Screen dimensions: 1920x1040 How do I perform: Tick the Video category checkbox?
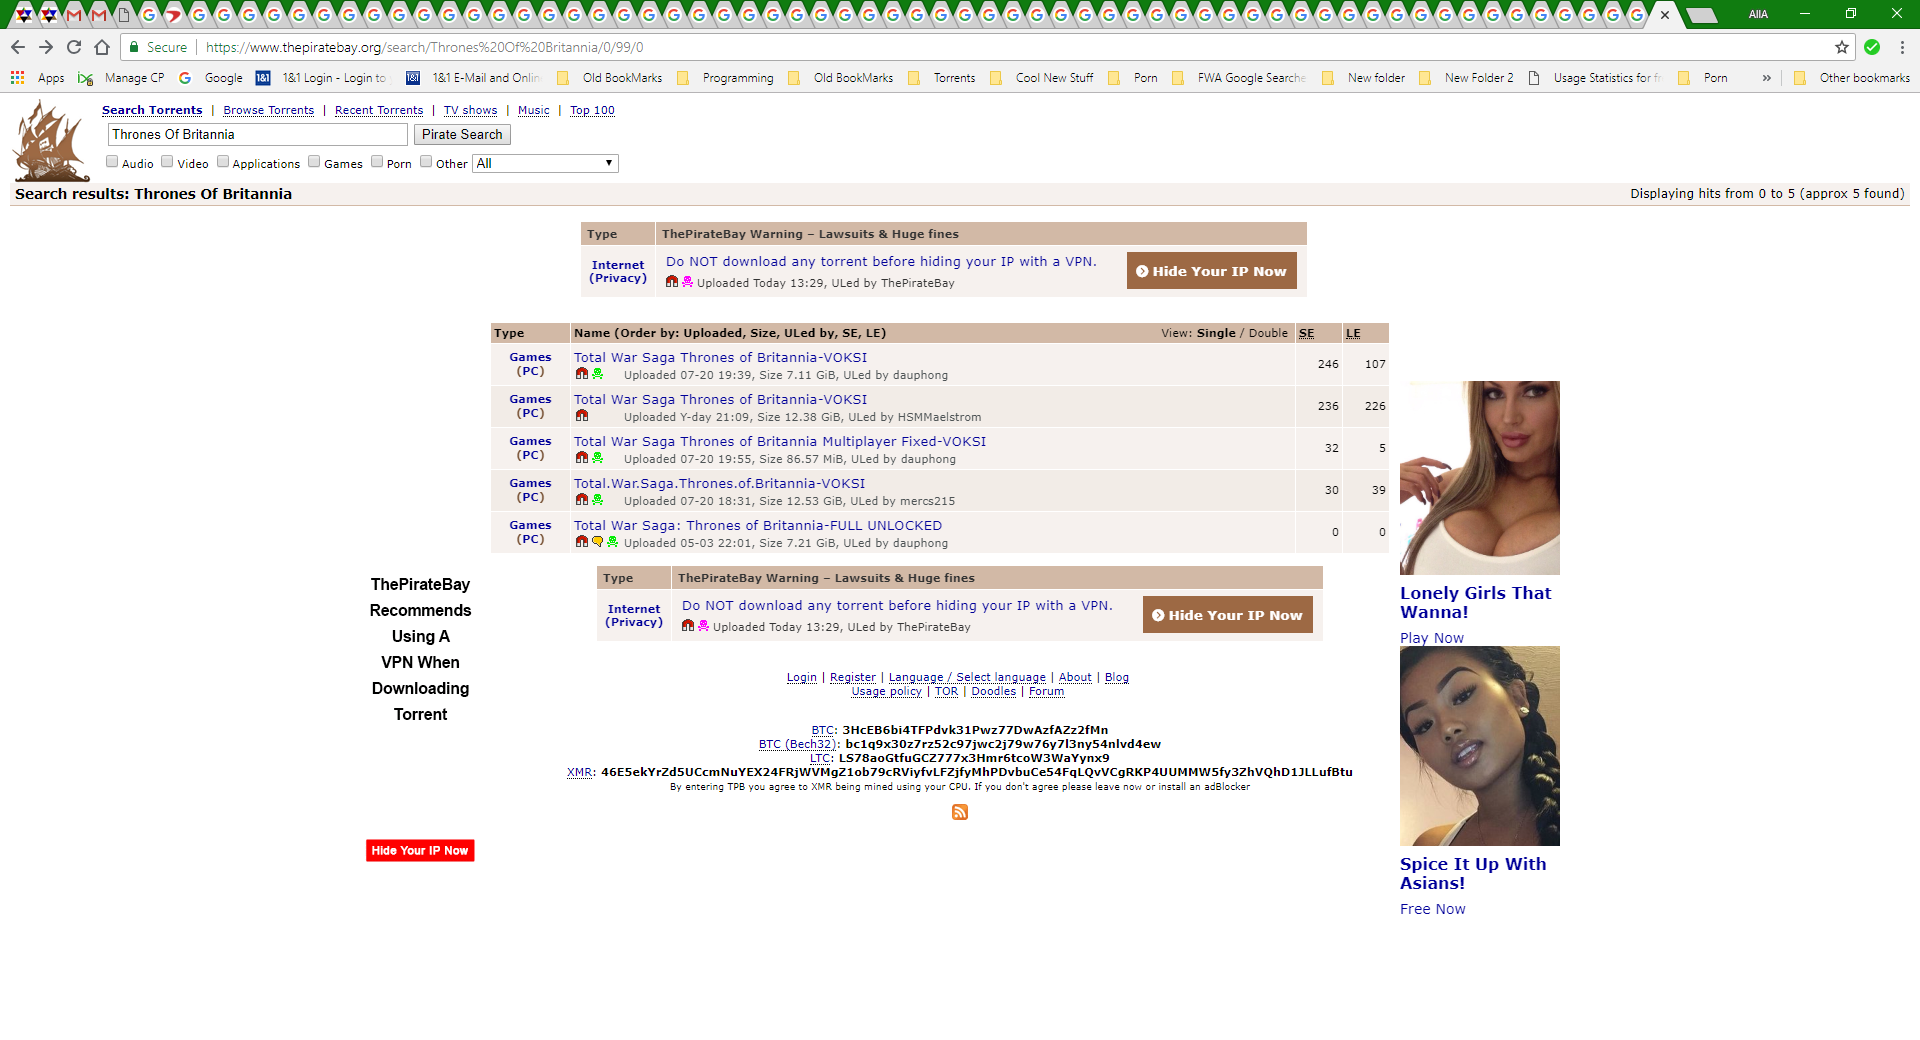(167, 162)
